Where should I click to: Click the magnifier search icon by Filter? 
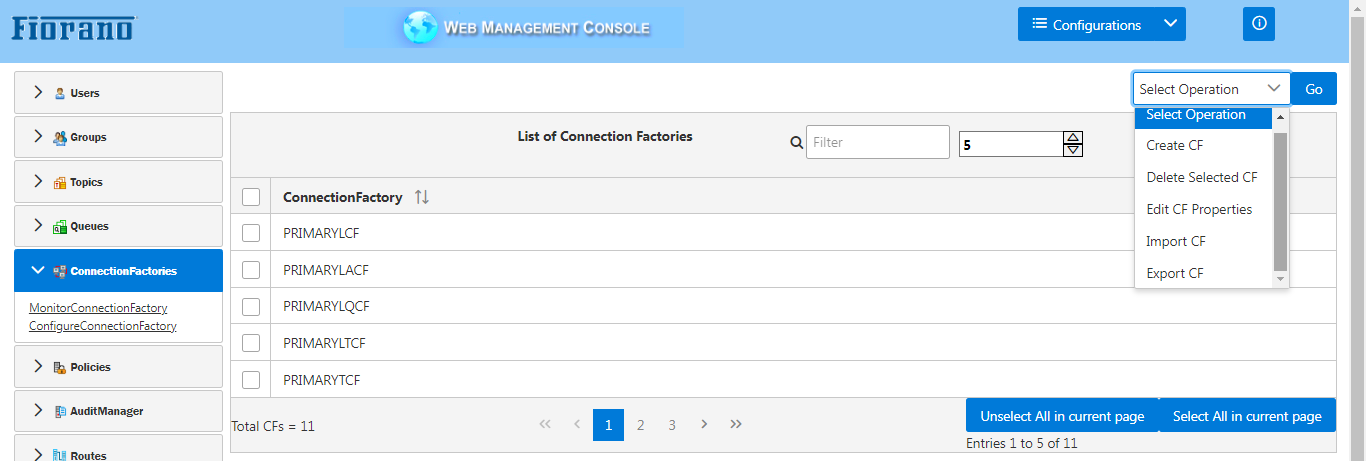pyautogui.click(x=797, y=142)
